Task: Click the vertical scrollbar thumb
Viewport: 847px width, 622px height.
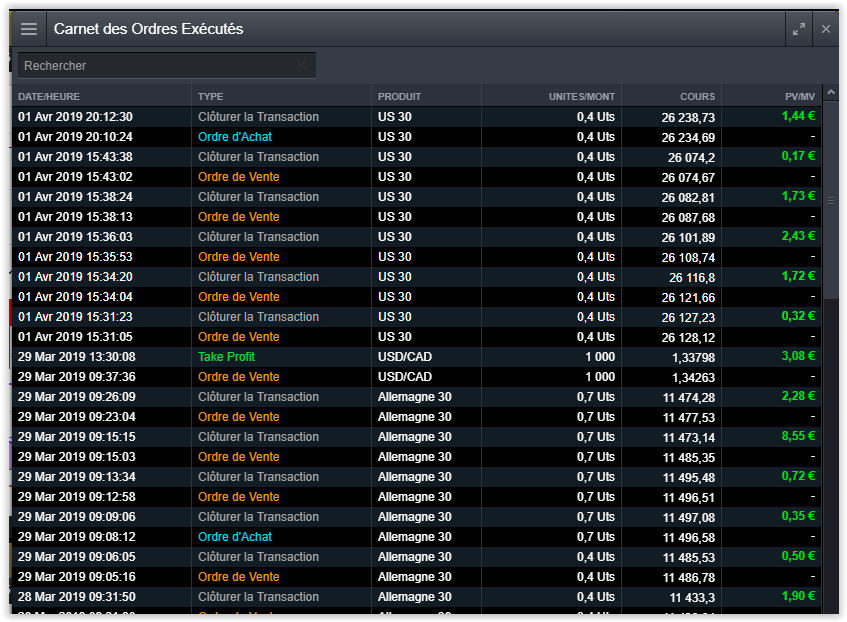Action: pyautogui.click(x=831, y=200)
